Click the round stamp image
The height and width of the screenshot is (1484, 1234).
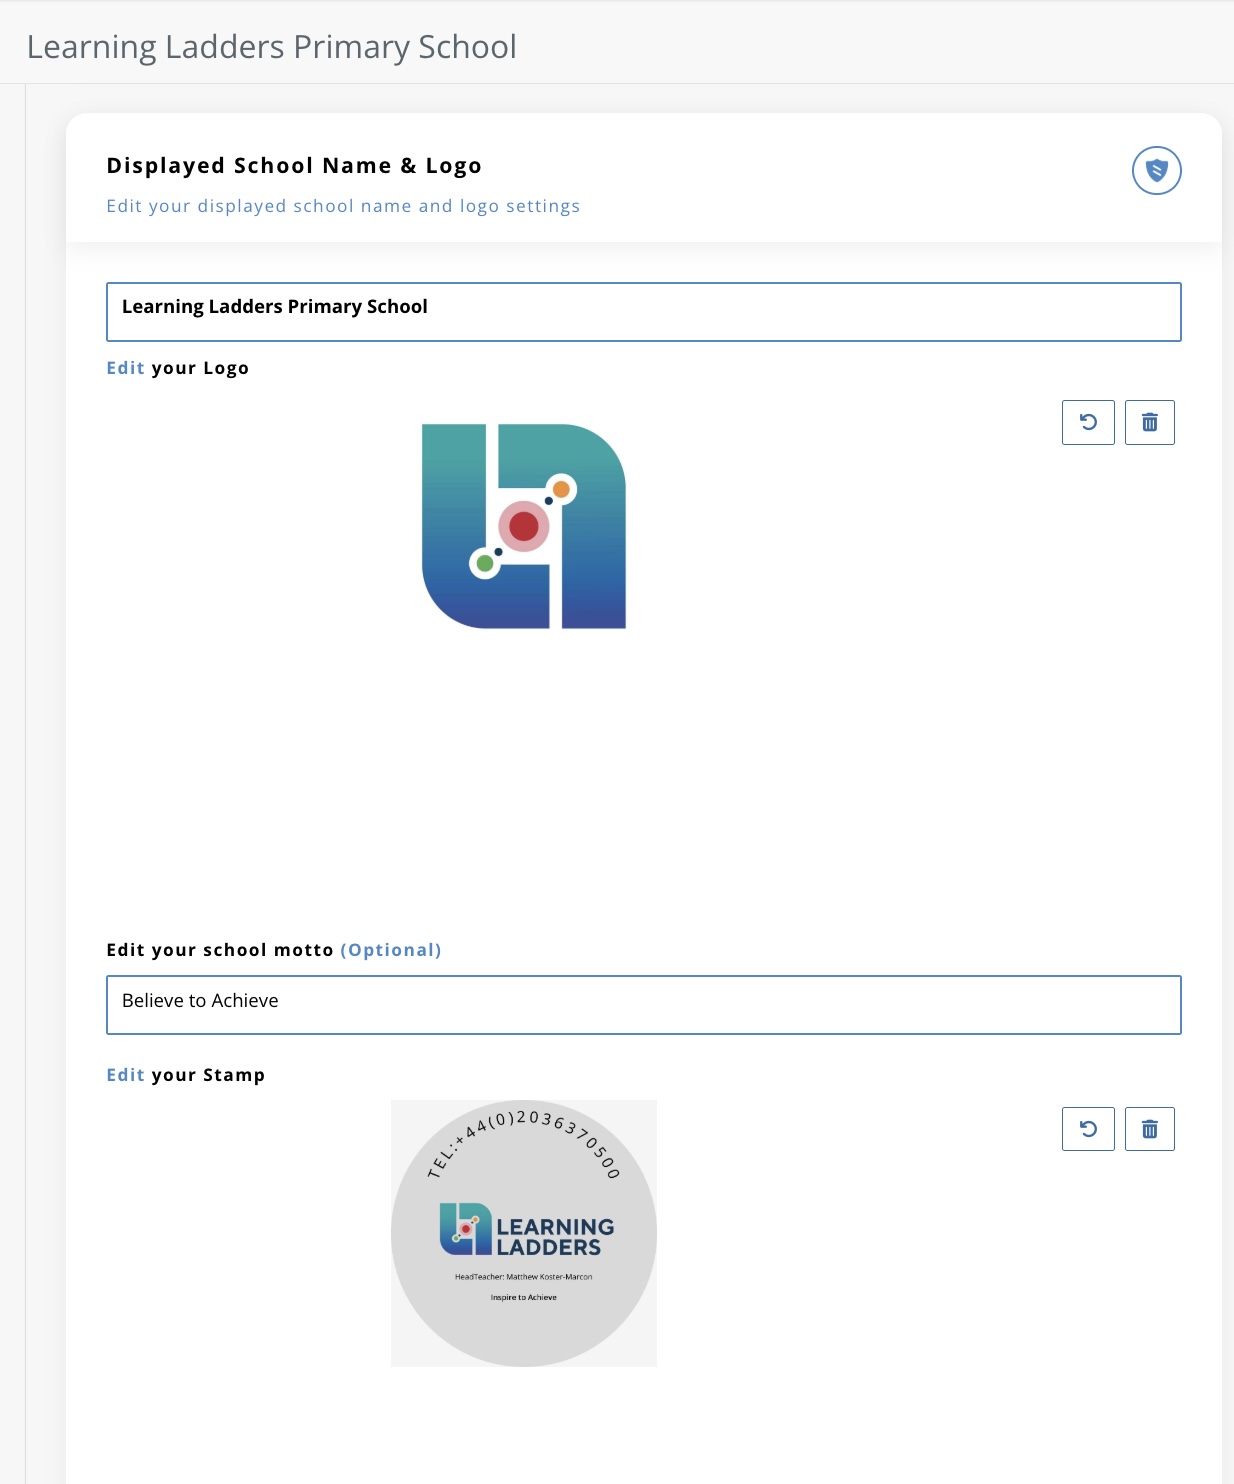(x=524, y=1233)
